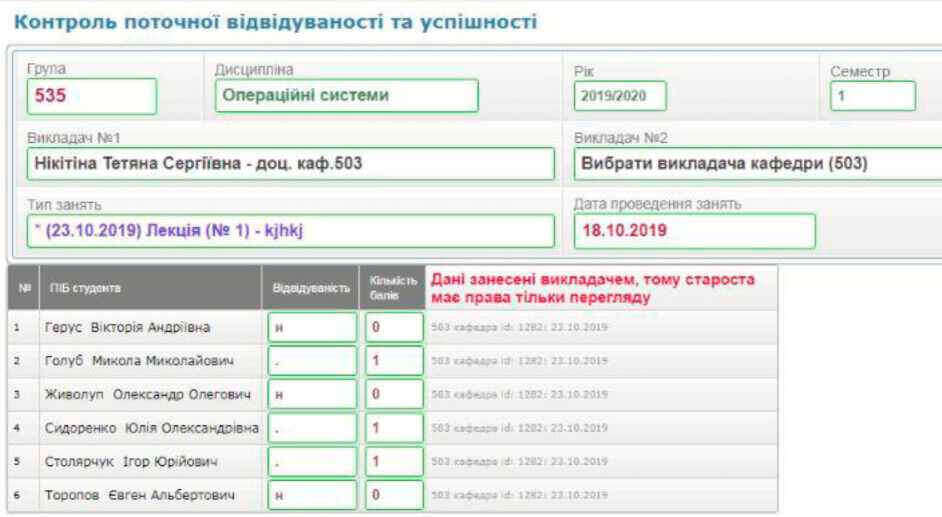Click attendance field for Герус Вікторія Андріївна
The width and height of the screenshot is (942, 517).
click(311, 327)
